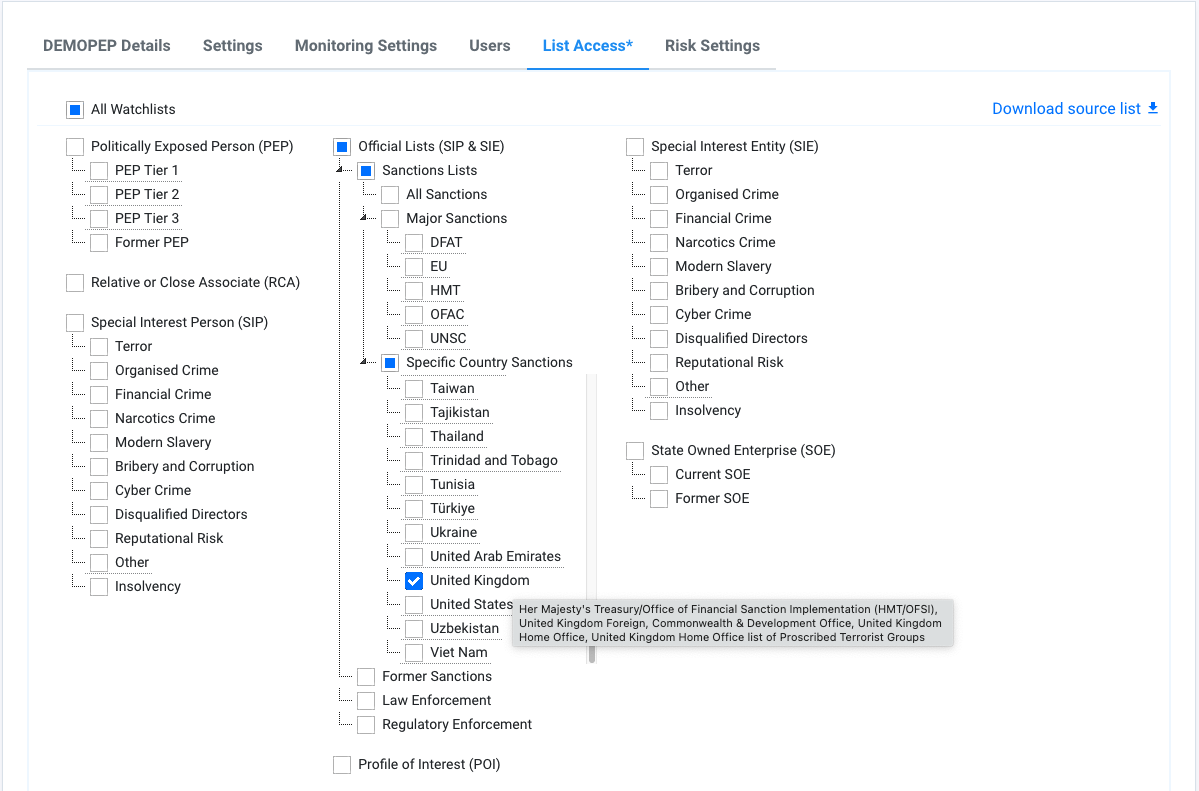Select the Ukraine country sanctions checkbox
1199x791 pixels.
coord(414,533)
